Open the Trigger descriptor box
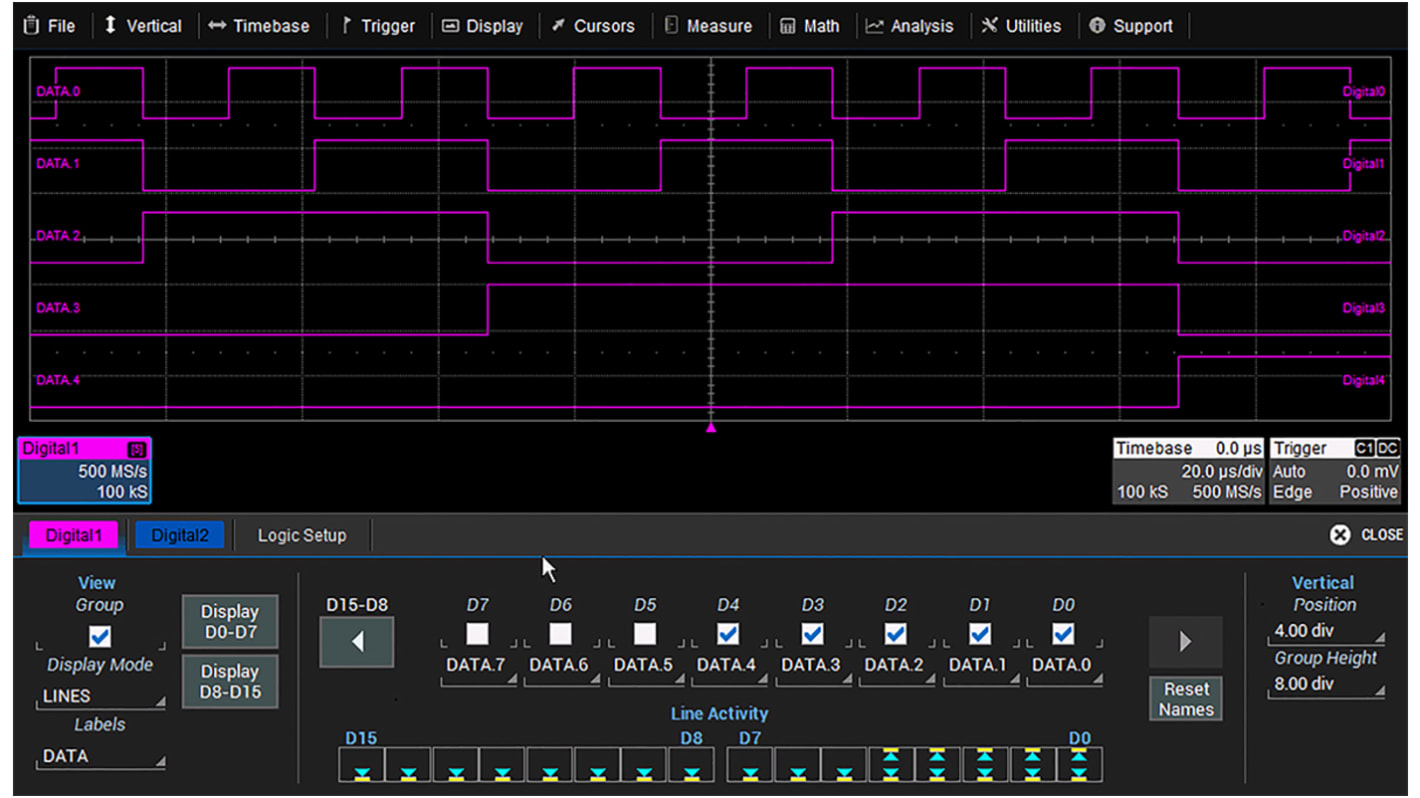The height and width of the screenshot is (798, 1420). (1334, 471)
